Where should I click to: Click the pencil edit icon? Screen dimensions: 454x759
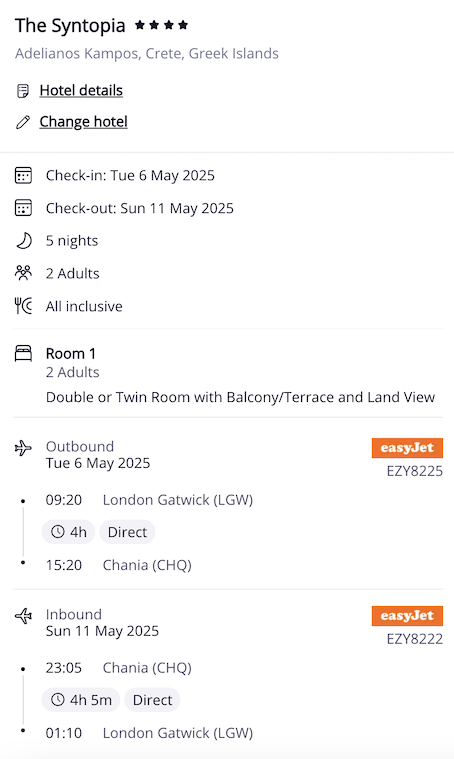(x=23, y=122)
